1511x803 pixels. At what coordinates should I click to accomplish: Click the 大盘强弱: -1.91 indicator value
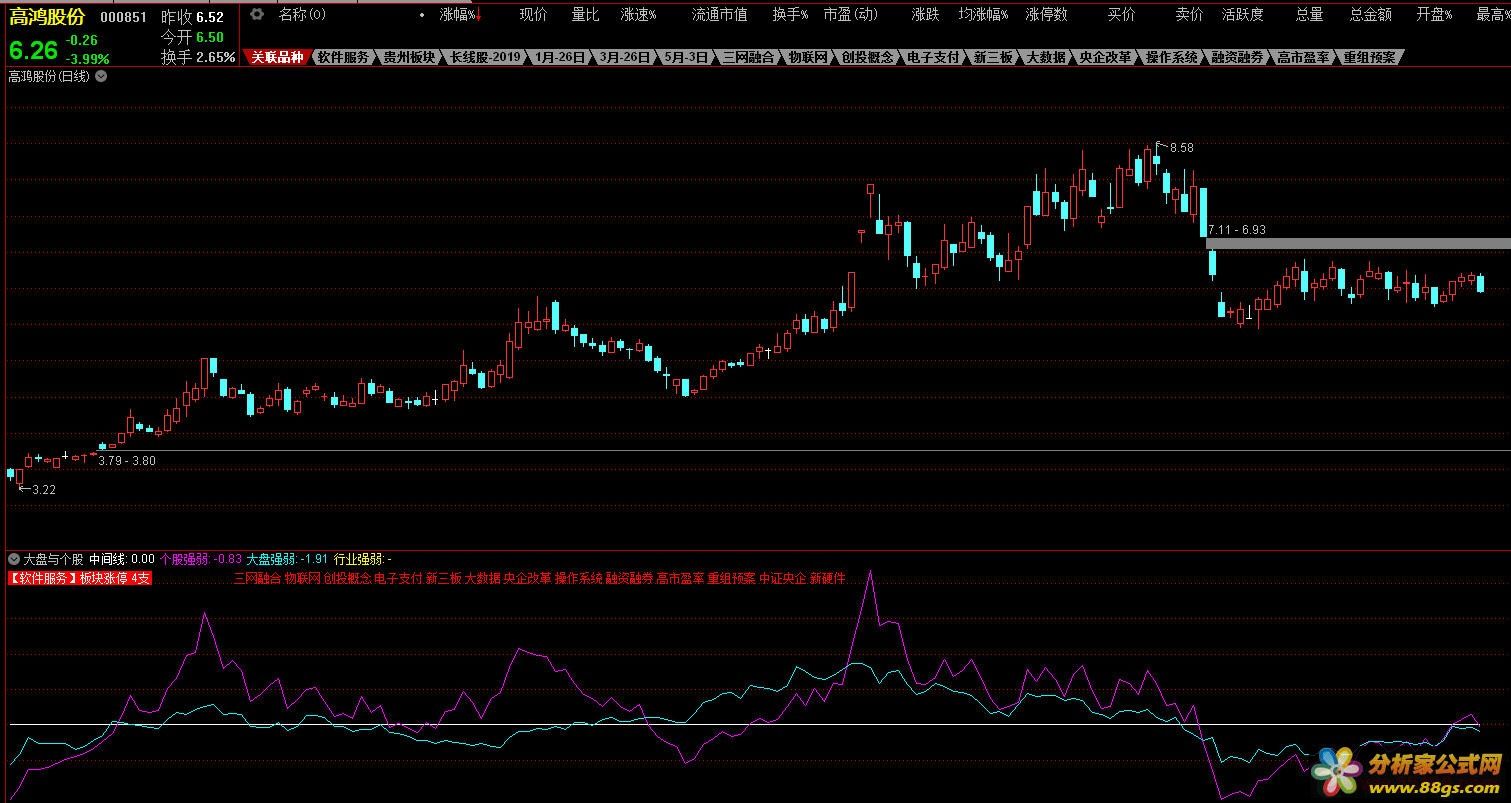tap(288, 559)
